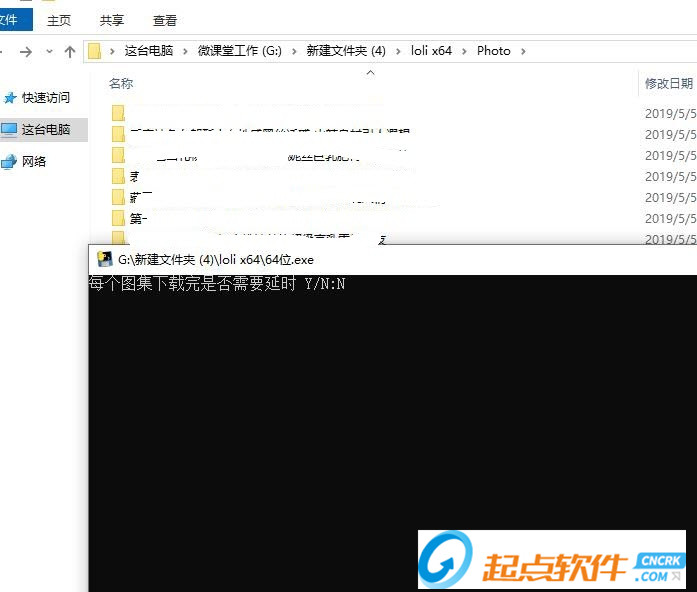Viewport: 697px width, 592px height.
Task: Select the fourth folder icon in list
Action: [118, 176]
